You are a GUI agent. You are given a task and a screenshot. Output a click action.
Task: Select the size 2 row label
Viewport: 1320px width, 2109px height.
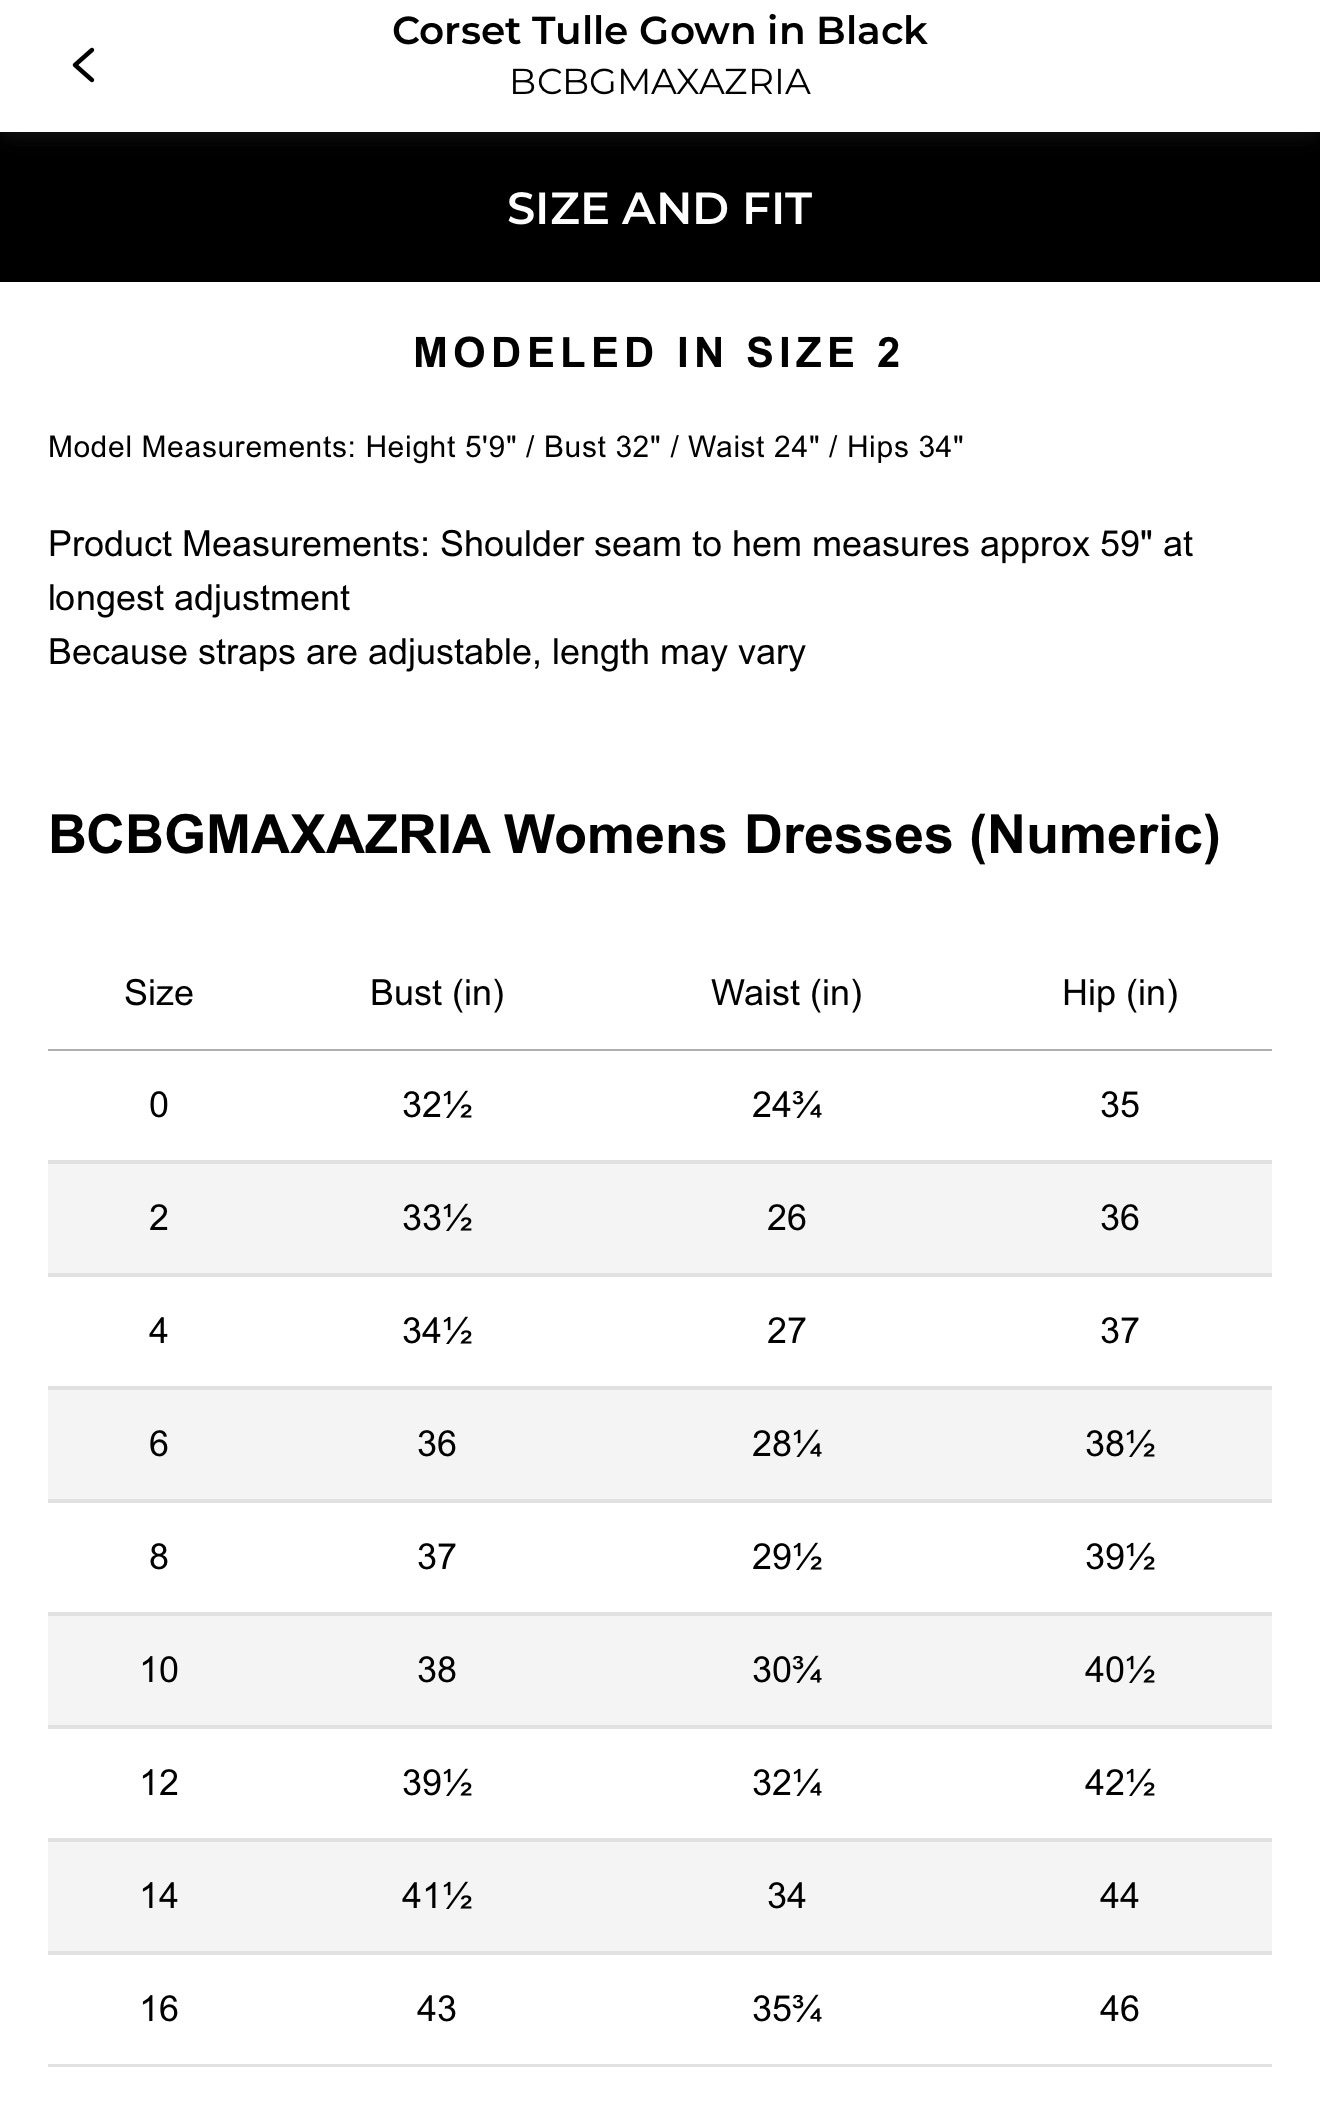click(x=159, y=1218)
